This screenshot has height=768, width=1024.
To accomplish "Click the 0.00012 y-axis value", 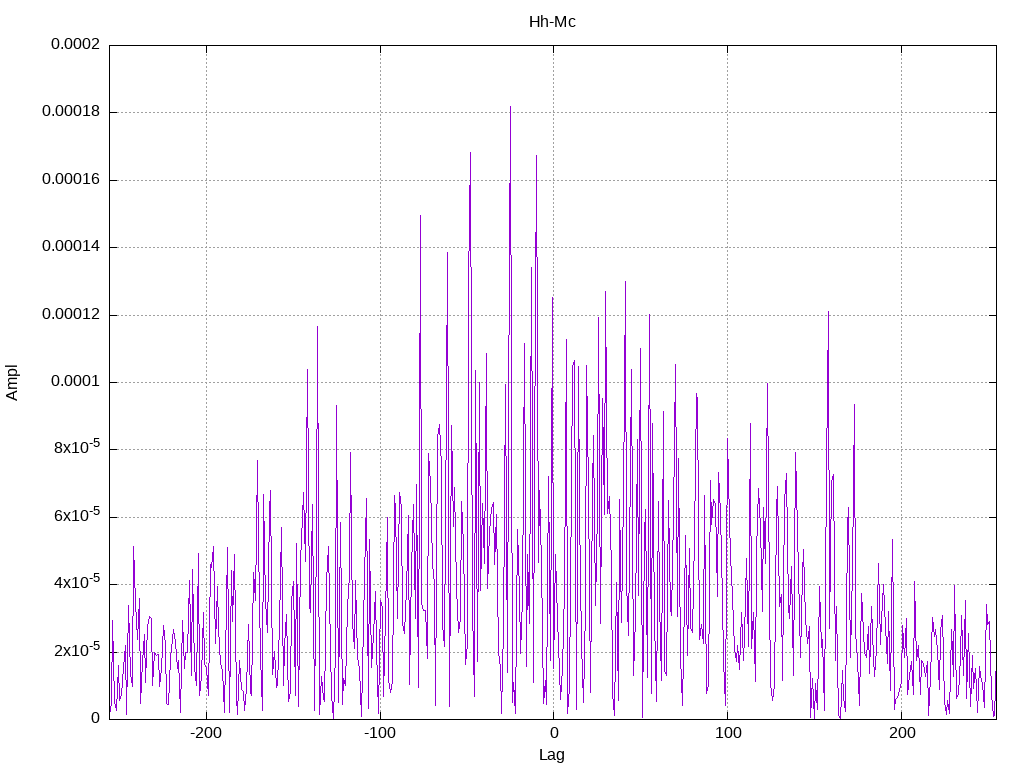I will coord(71,315).
